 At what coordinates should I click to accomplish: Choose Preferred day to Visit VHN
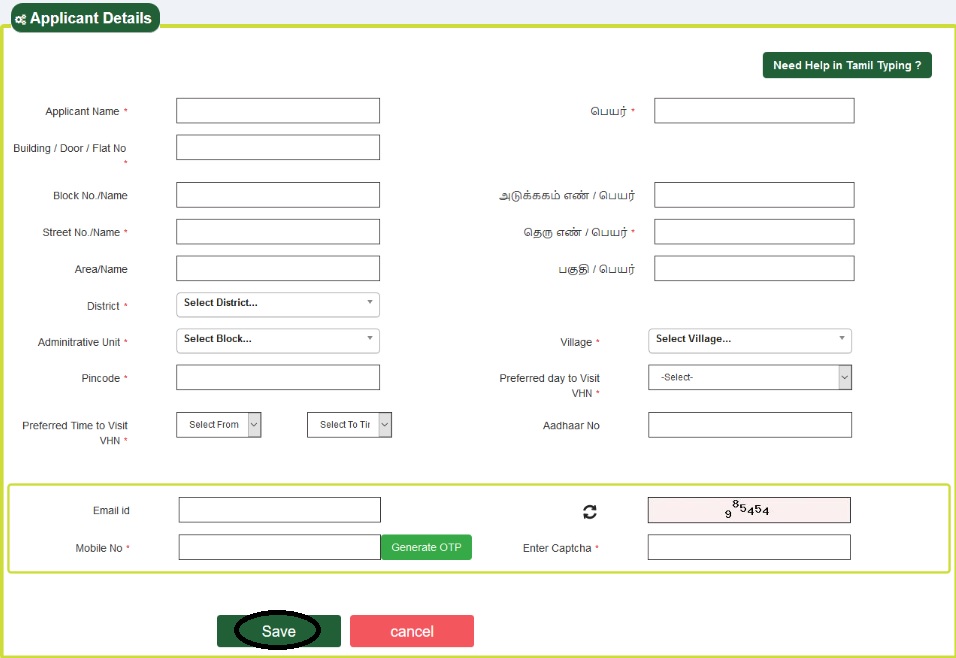tap(750, 377)
